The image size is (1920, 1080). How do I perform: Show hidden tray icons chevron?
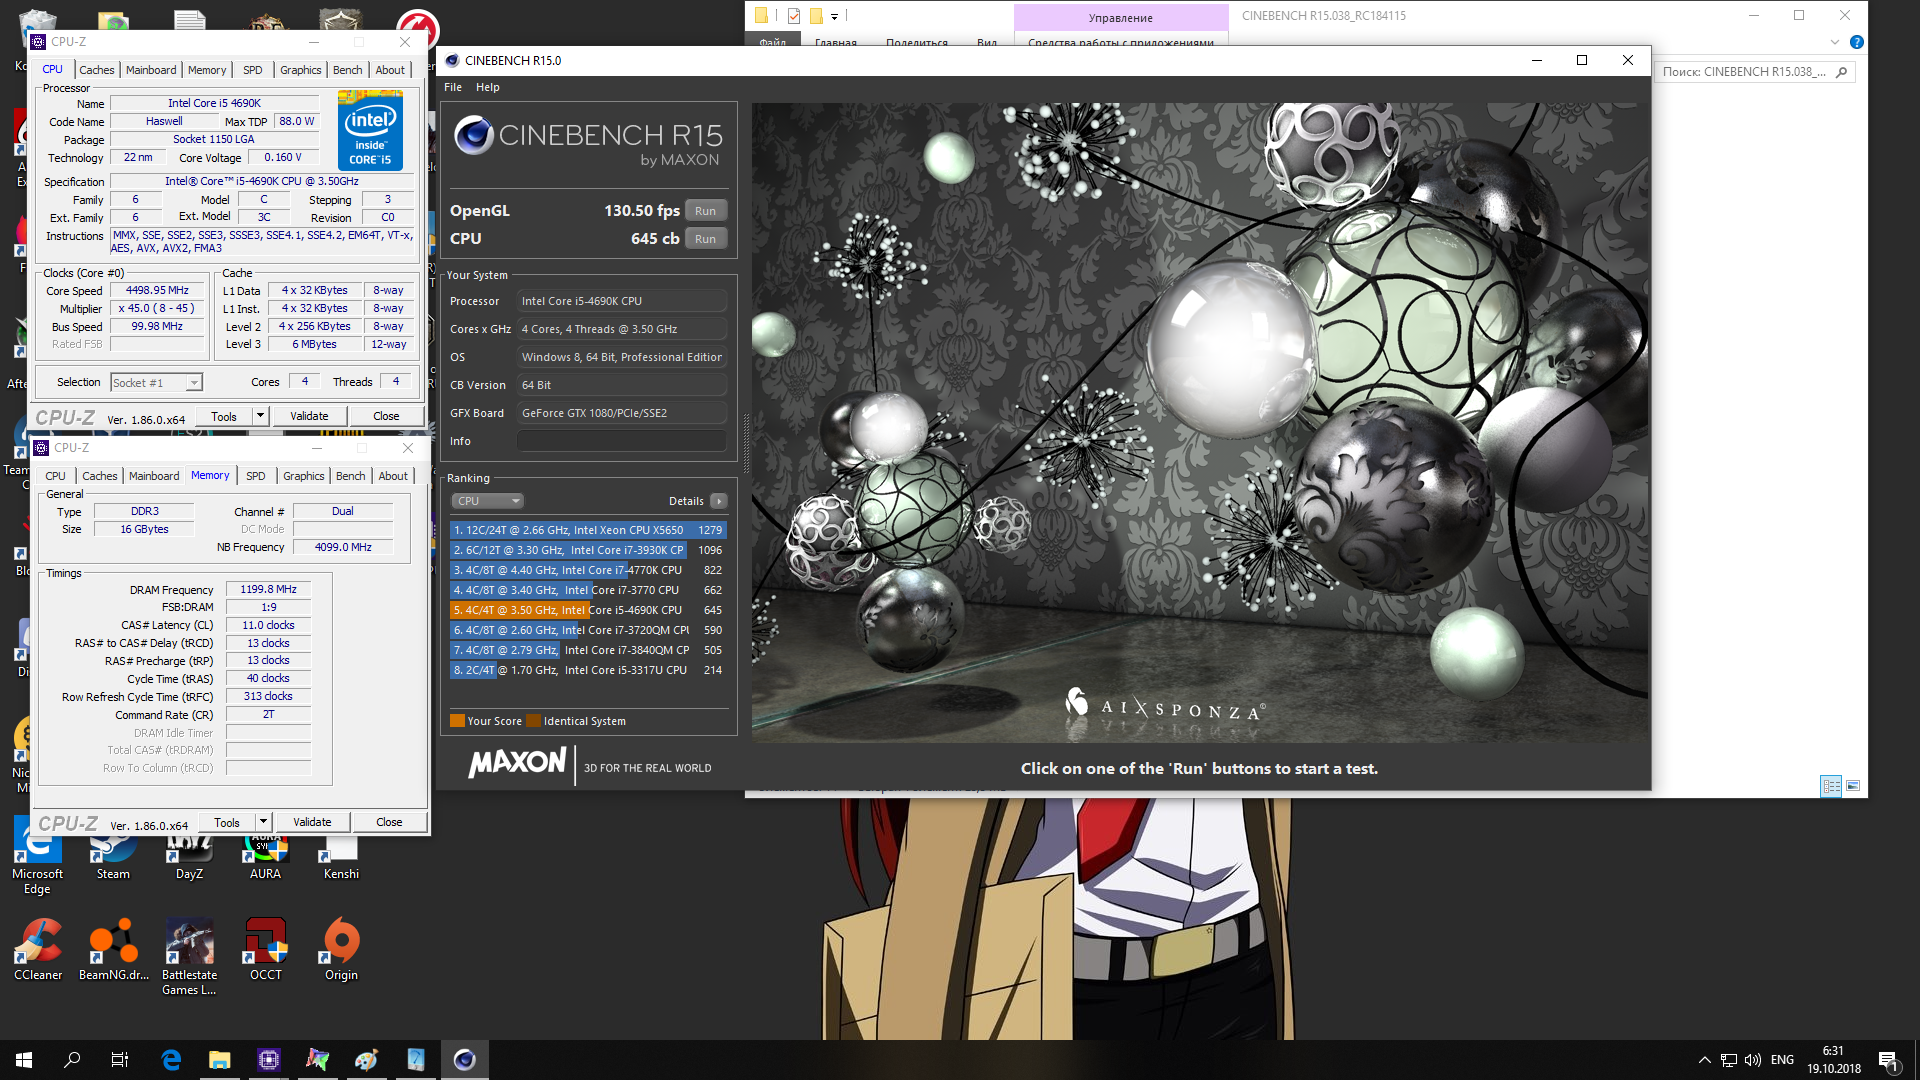click(1704, 1060)
